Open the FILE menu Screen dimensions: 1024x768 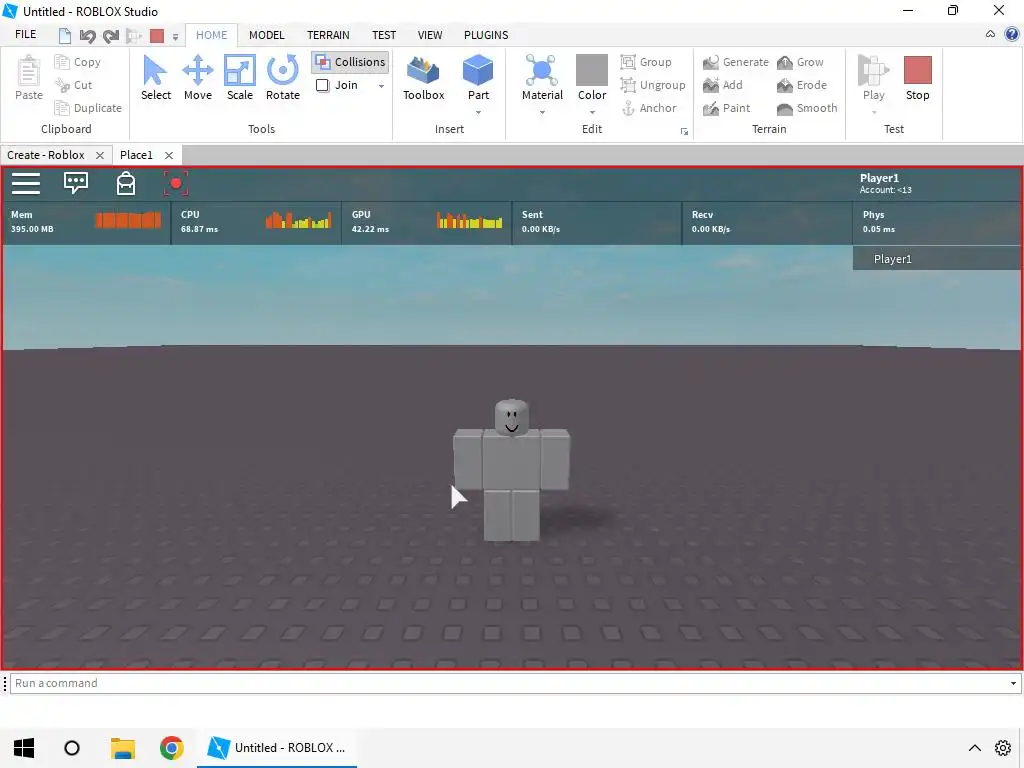[x=25, y=35]
